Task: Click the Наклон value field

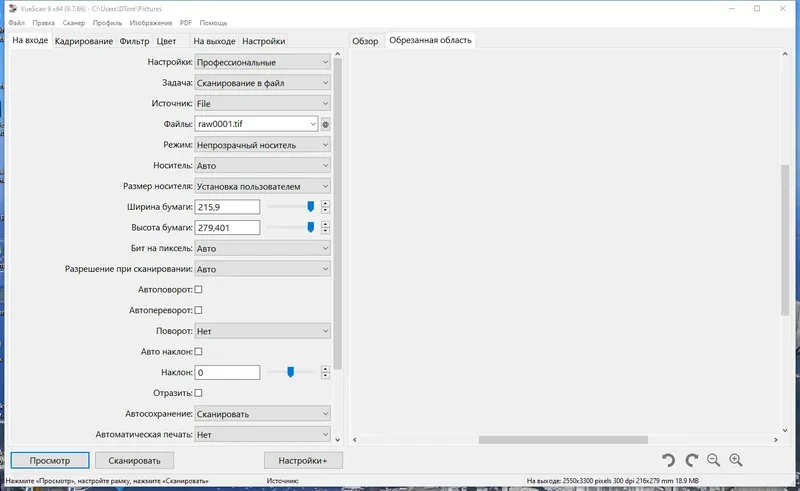Action: pyautogui.click(x=227, y=373)
